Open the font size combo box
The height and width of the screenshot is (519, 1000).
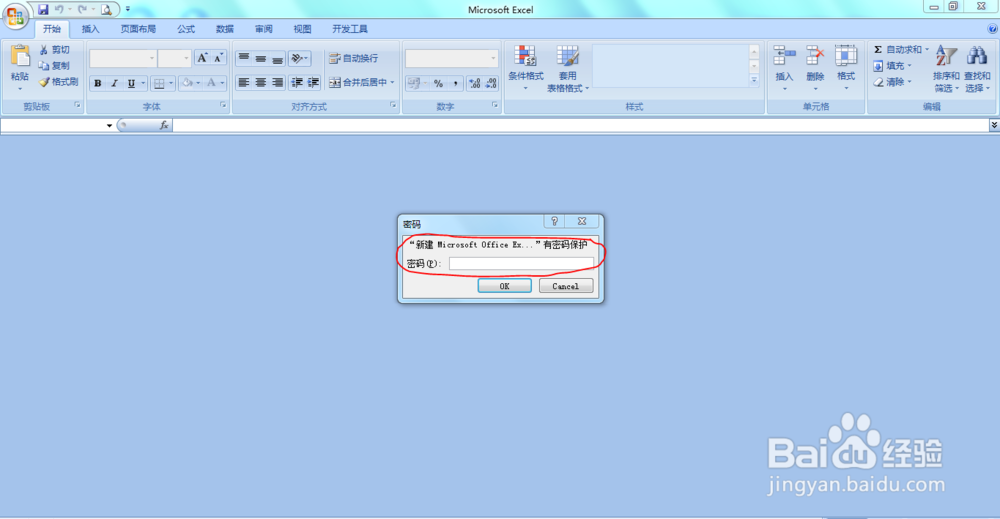pos(174,58)
